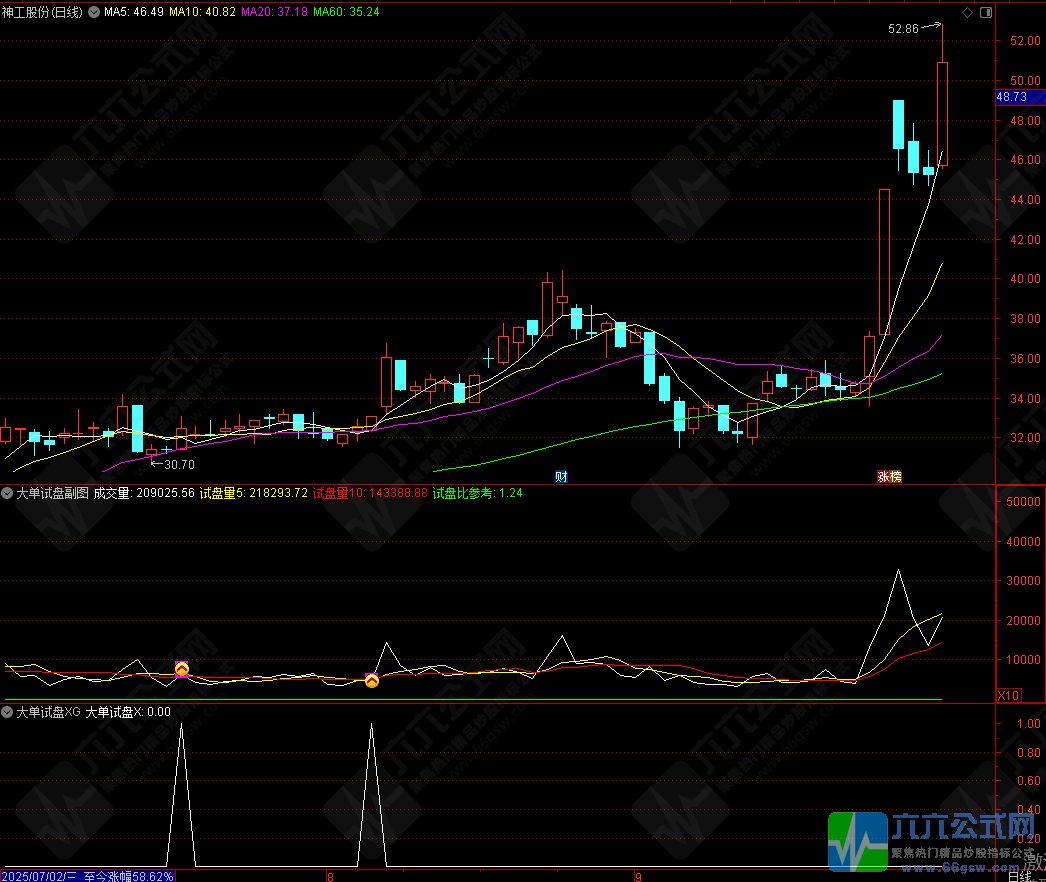Viewport: 1046px width, 882px height.
Task: Click the first orange signal marker icon
Action: click(182, 668)
